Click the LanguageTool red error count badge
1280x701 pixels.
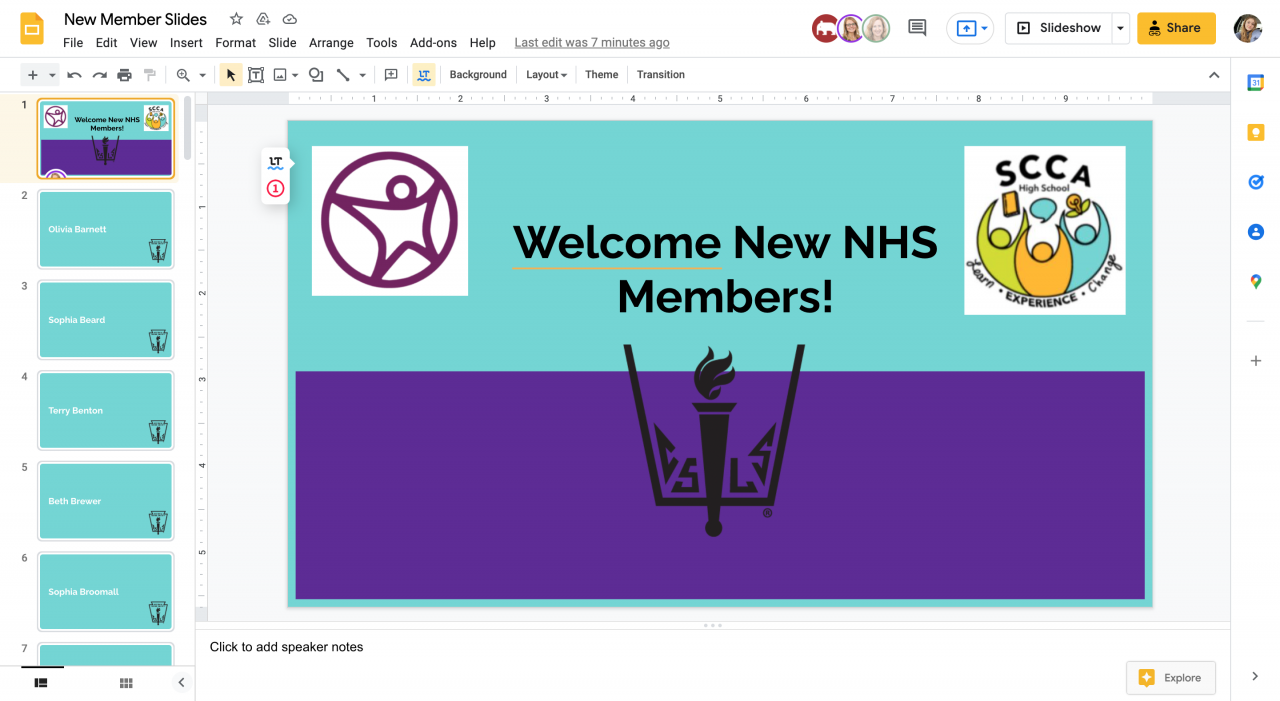(276, 188)
